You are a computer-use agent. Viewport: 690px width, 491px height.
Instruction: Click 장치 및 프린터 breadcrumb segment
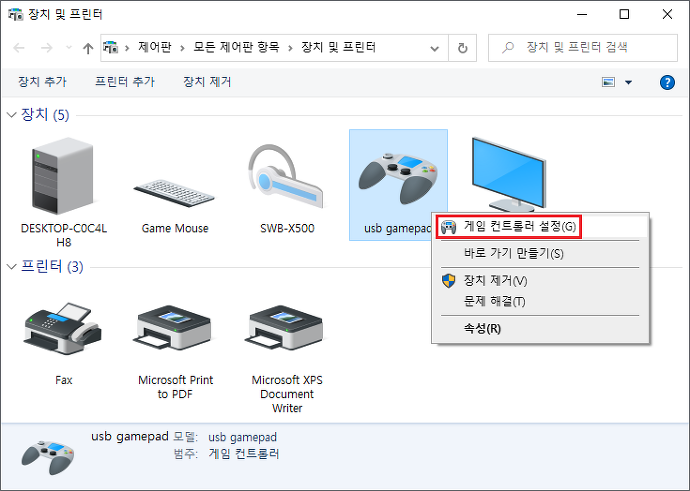click(x=338, y=47)
